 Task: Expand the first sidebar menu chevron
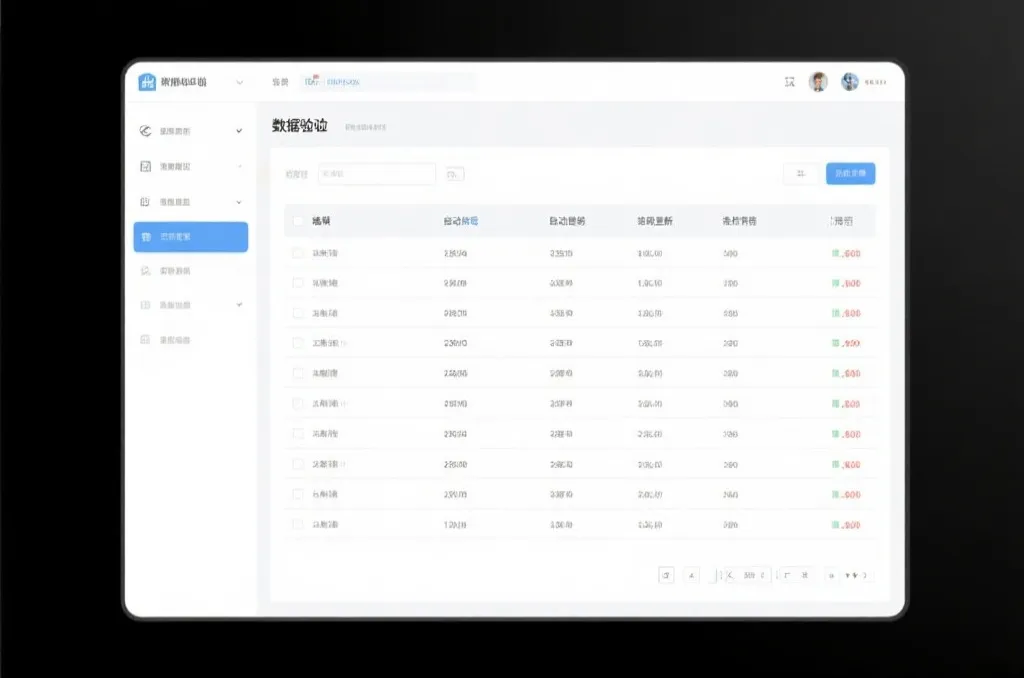tap(239, 131)
